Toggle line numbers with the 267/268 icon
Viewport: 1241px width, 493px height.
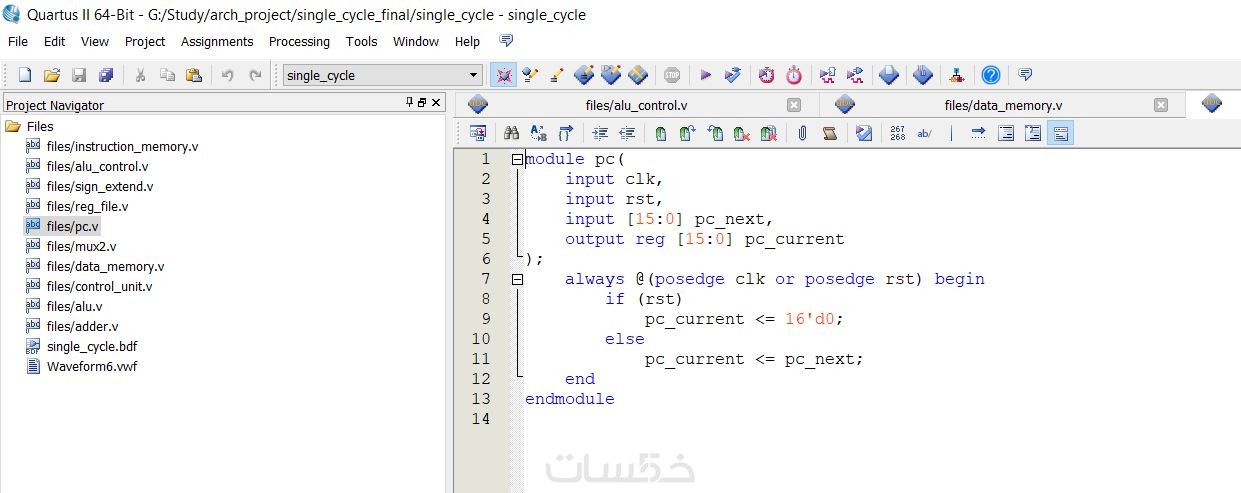897,133
